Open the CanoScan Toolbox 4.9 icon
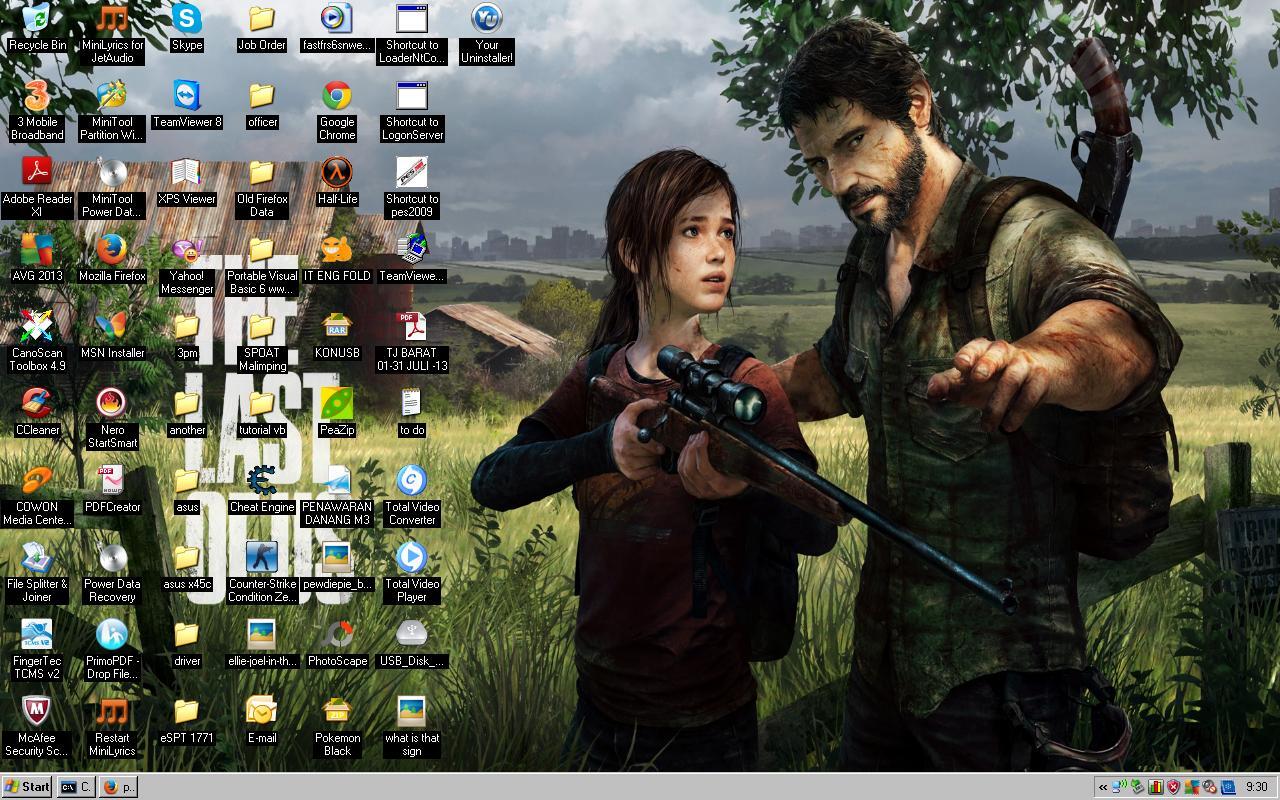This screenshot has width=1280, height=800. click(x=37, y=326)
